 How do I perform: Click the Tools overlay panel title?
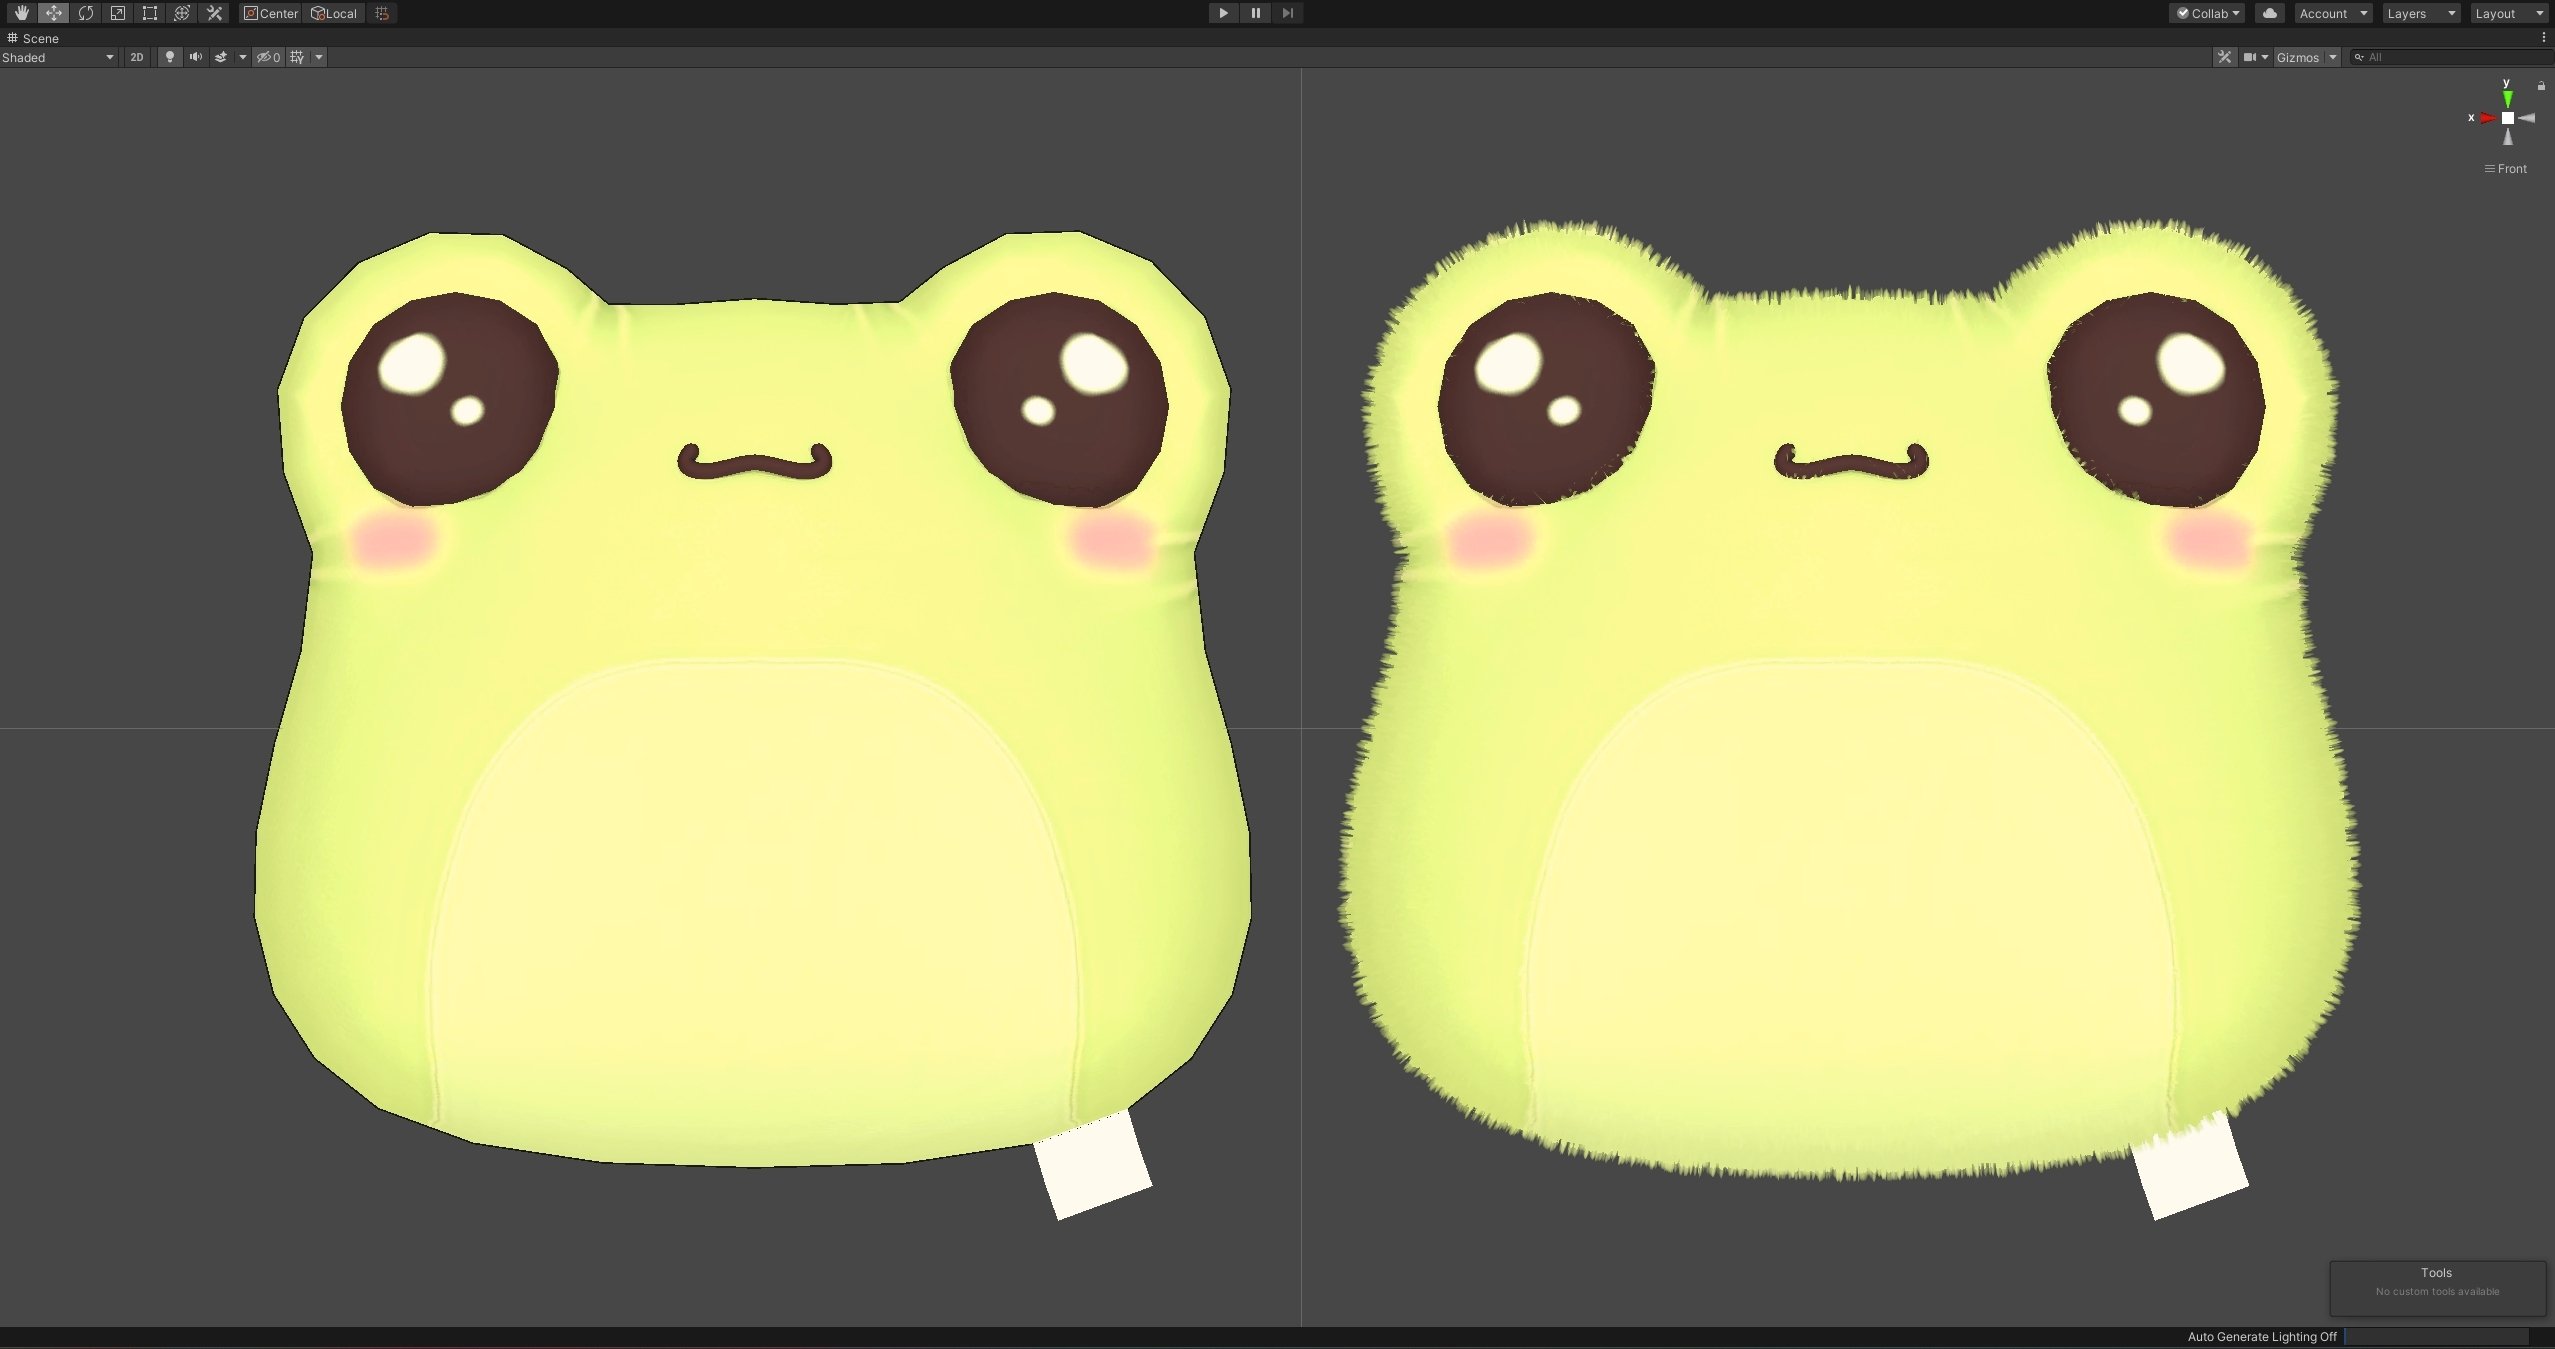2436,1273
